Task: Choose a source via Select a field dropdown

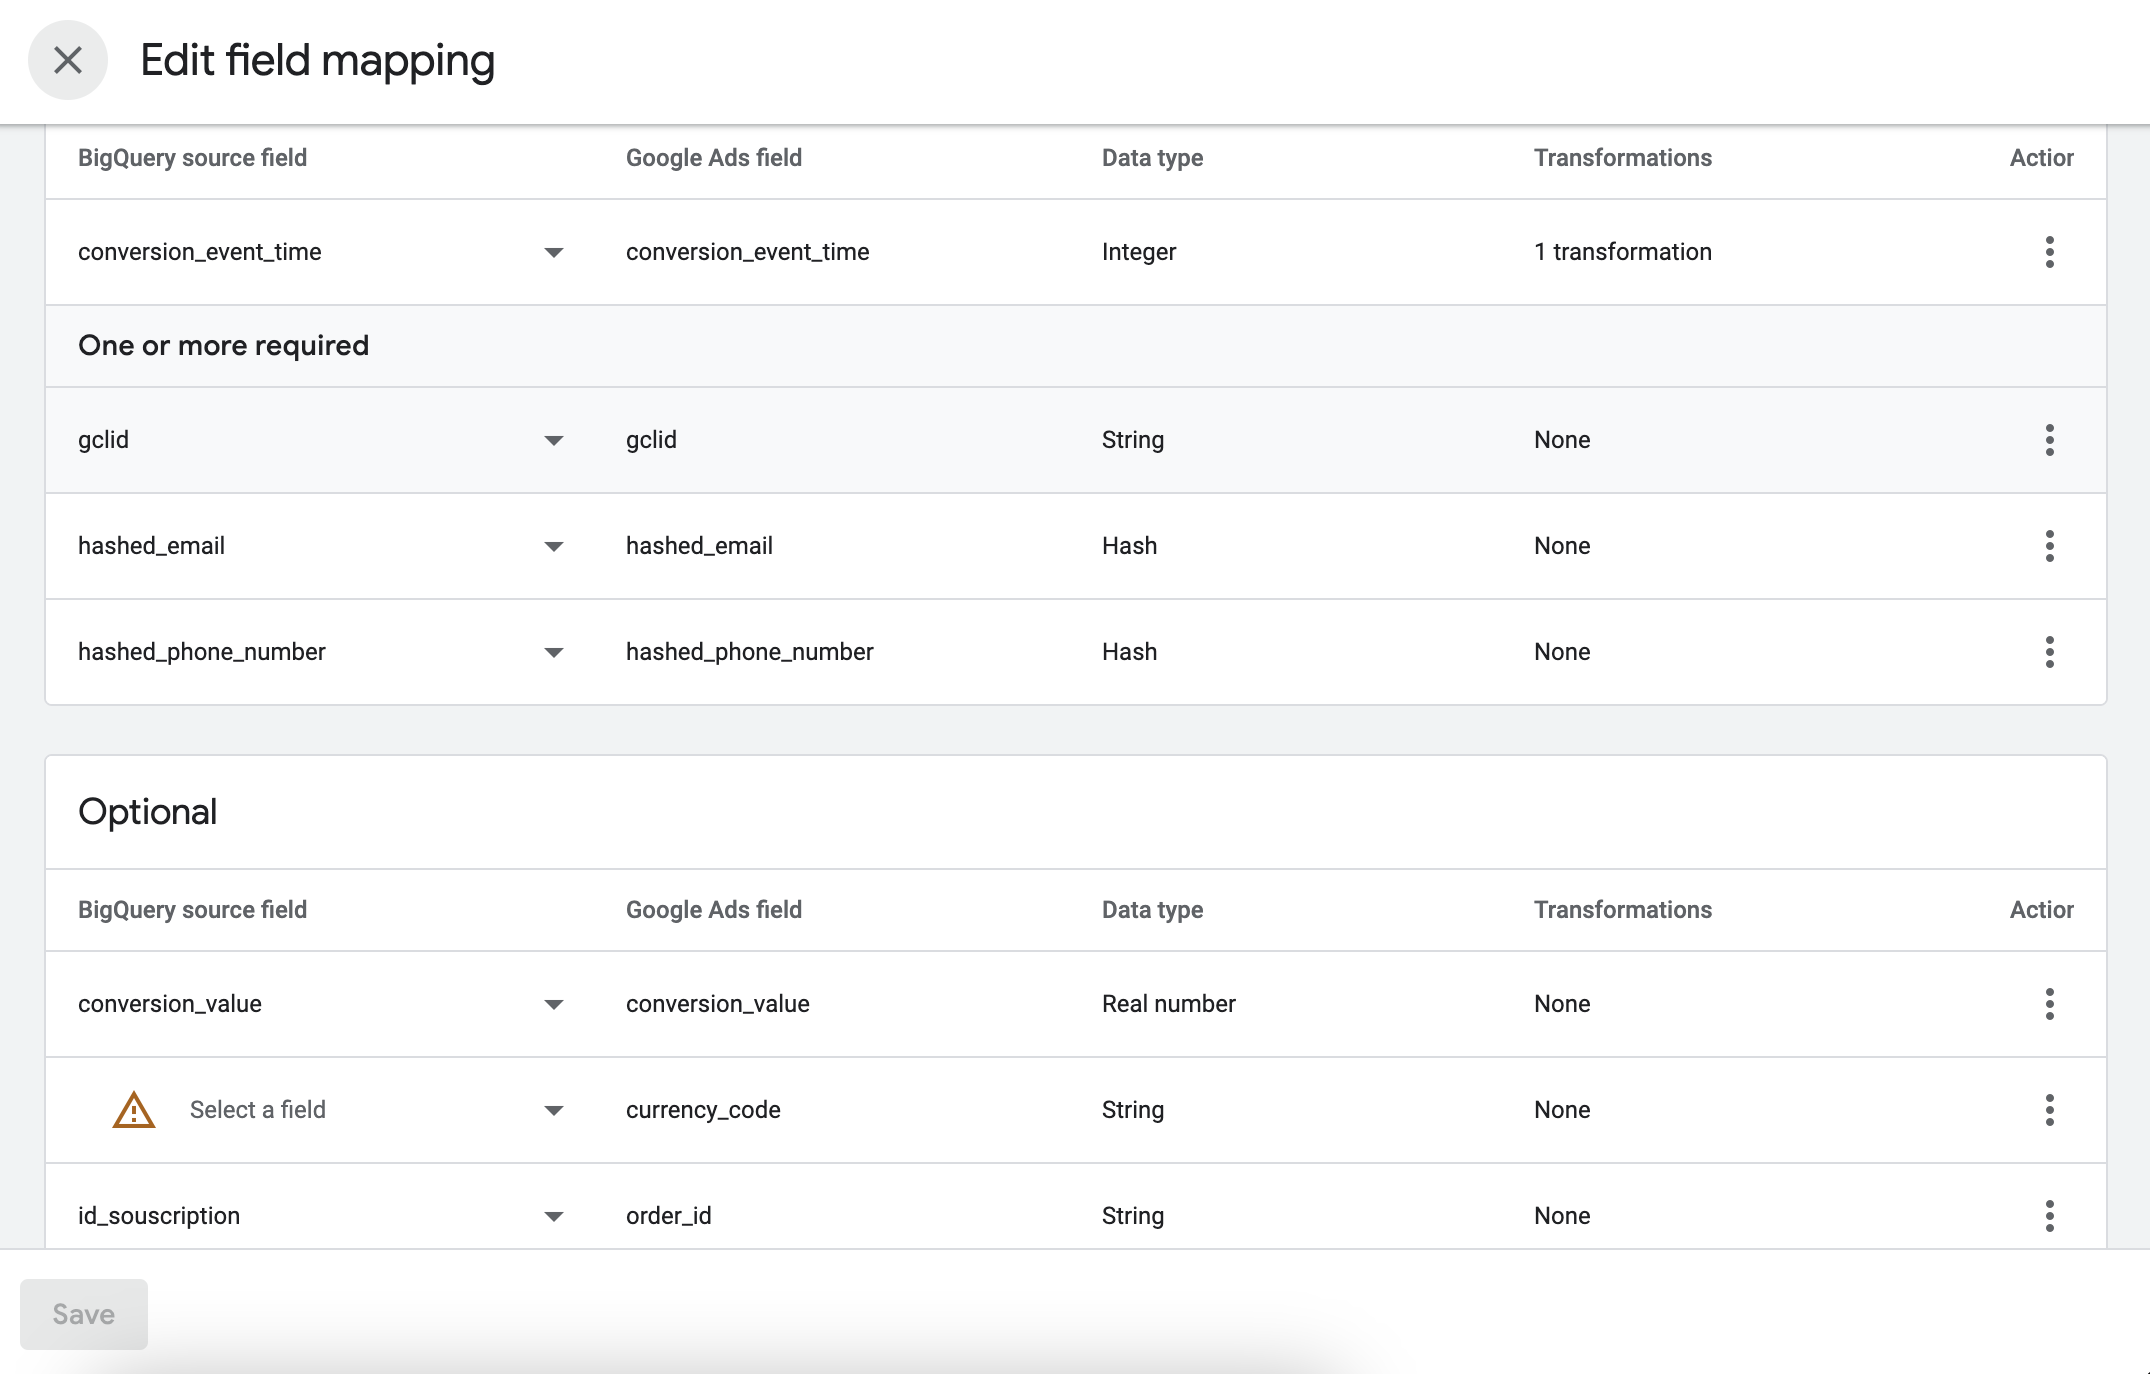Action: tap(553, 1110)
